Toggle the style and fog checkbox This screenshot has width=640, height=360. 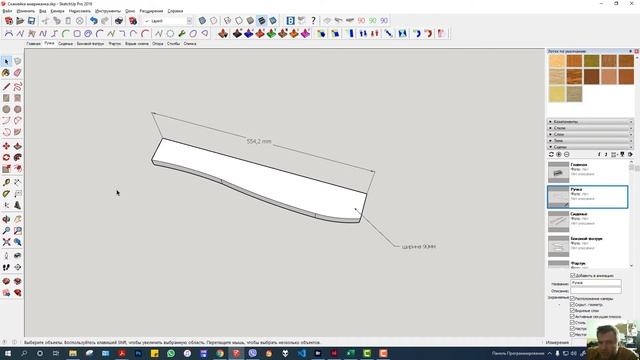(572, 322)
